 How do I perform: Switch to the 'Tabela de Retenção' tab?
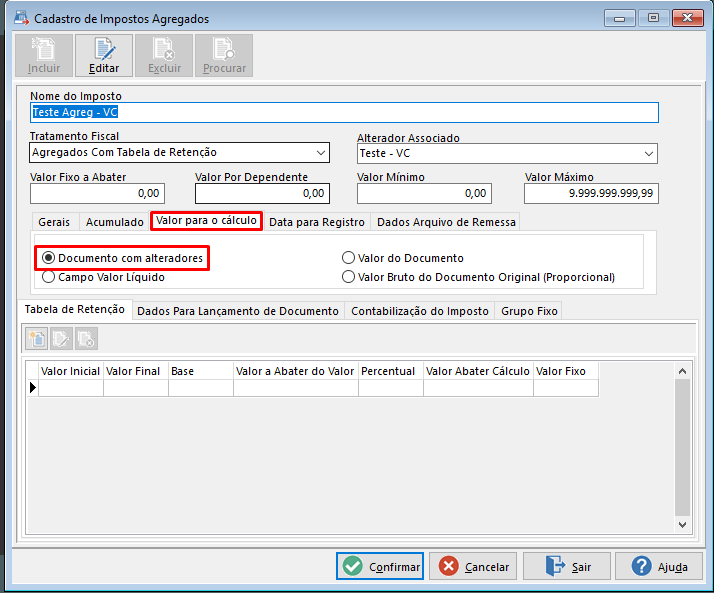(x=75, y=310)
